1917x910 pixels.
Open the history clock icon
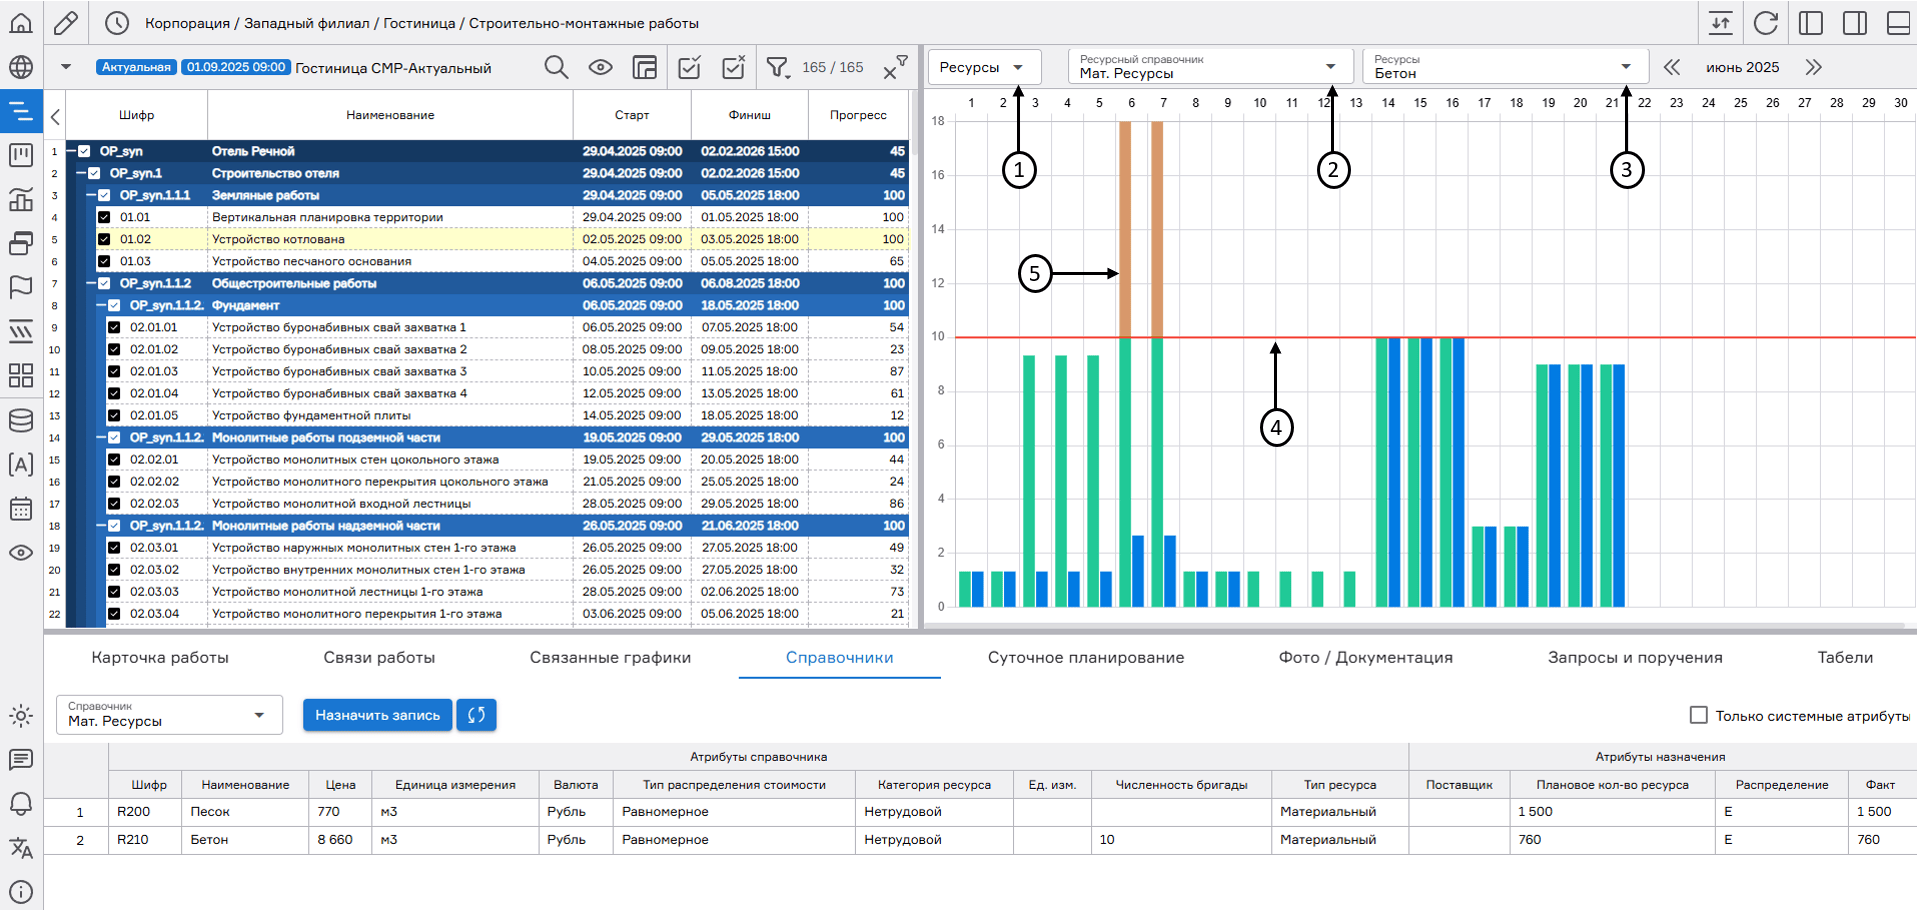(x=117, y=23)
